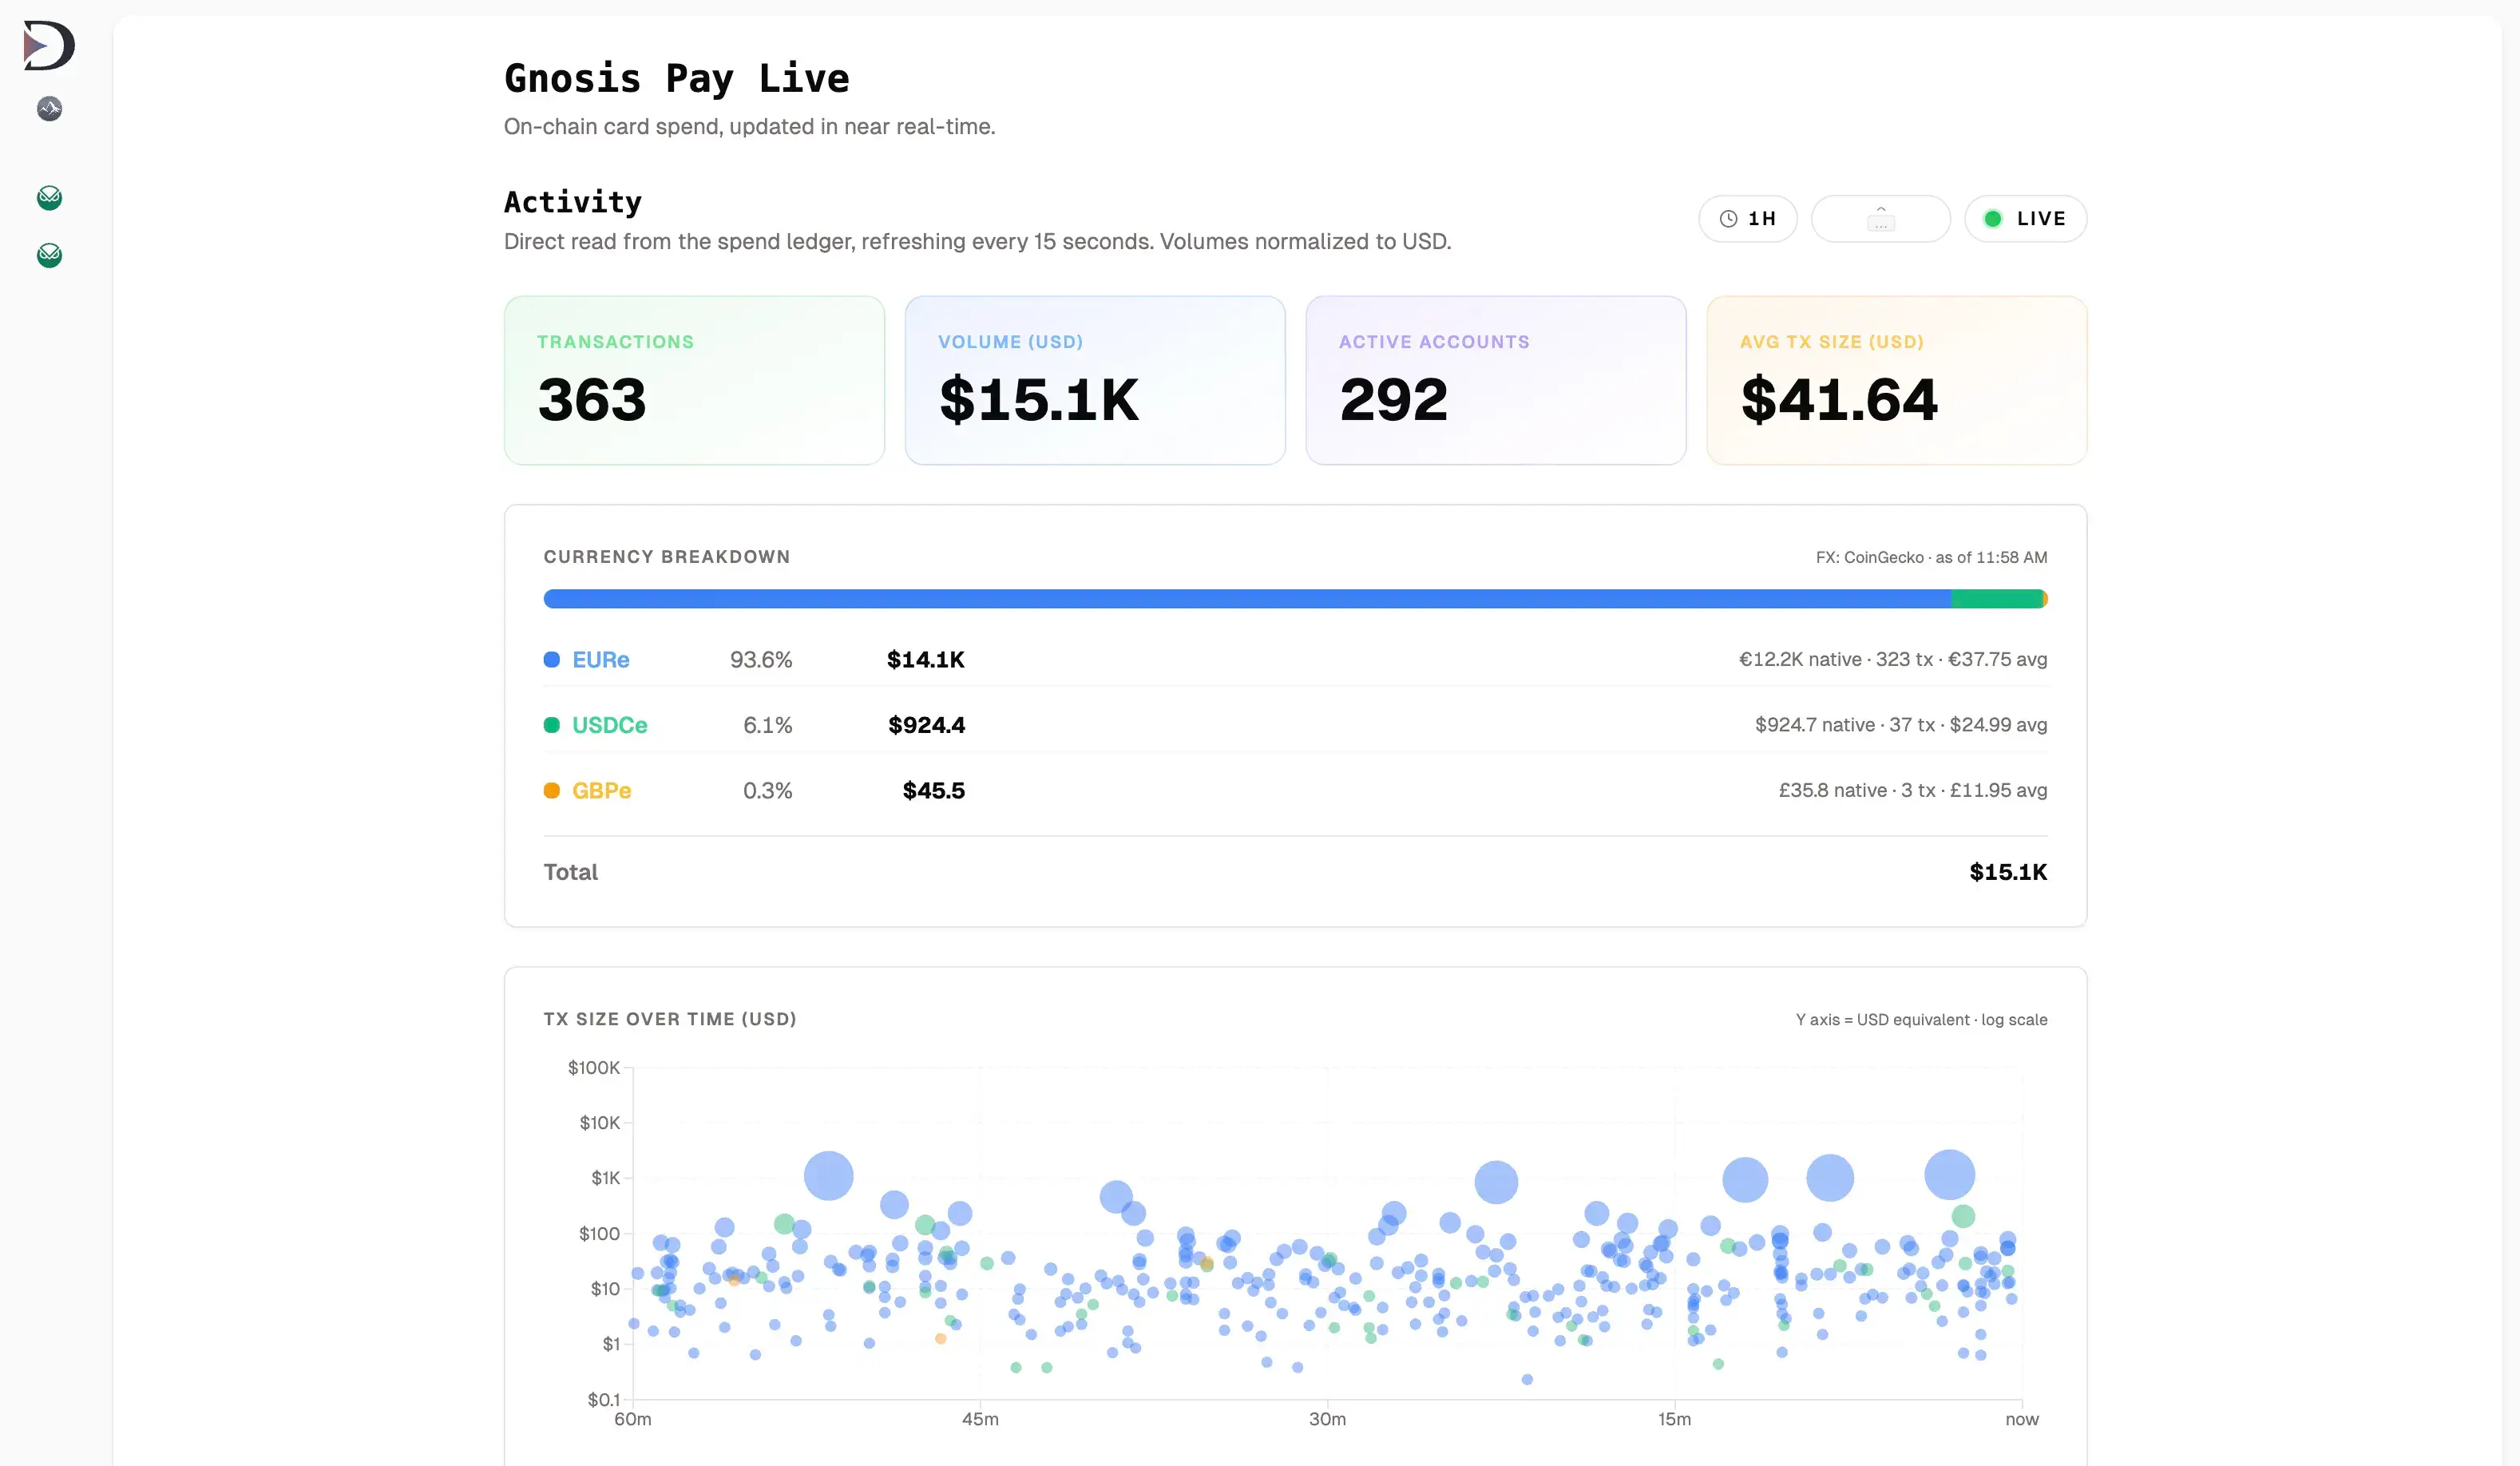The height and width of the screenshot is (1466, 2520).
Task: Click the 93.6% share for EURe
Action: coord(761,660)
